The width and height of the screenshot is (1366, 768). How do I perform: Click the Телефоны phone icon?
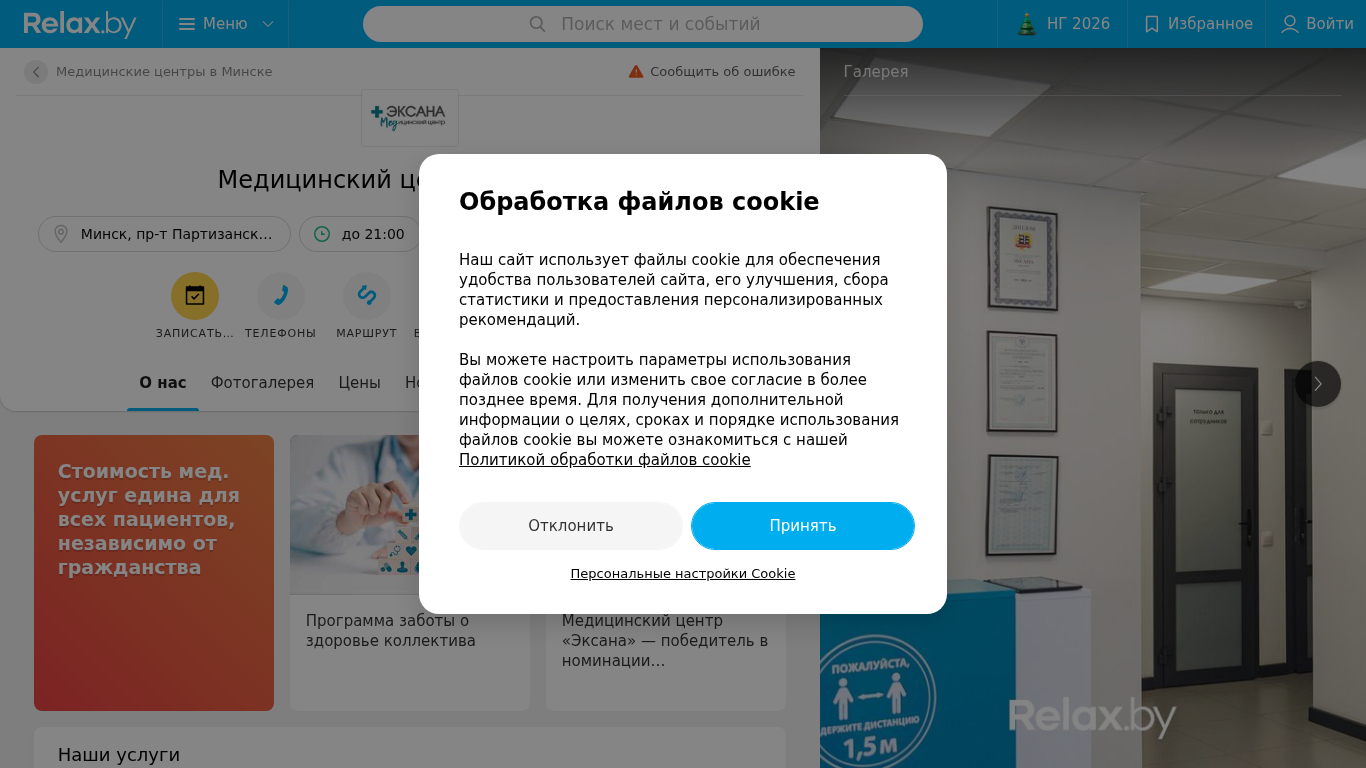click(281, 296)
